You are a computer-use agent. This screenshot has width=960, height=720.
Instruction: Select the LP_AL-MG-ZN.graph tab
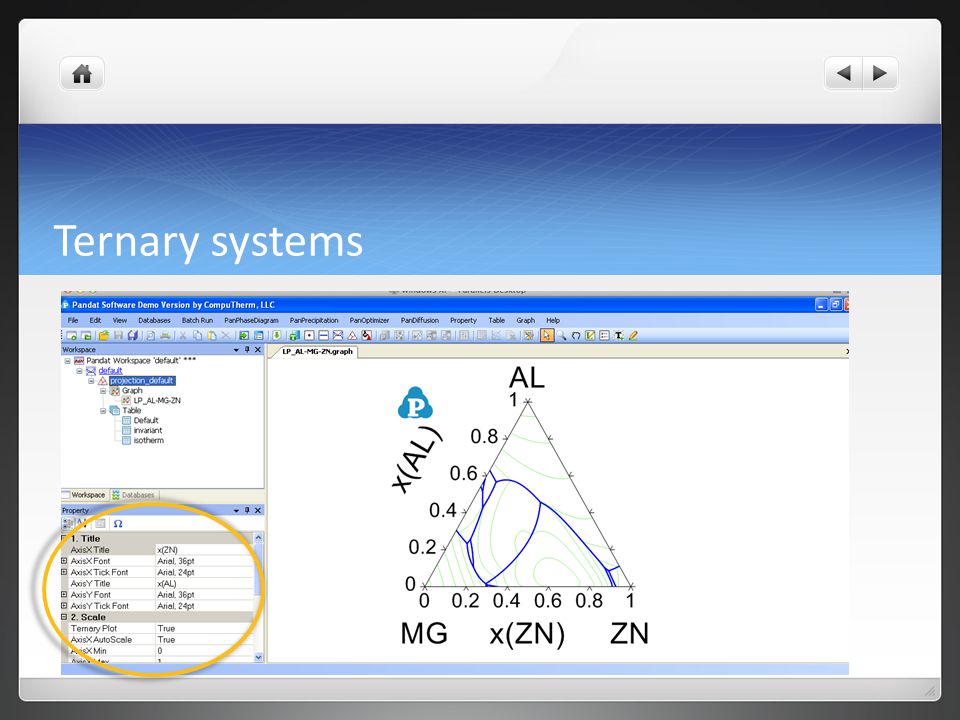pyautogui.click(x=317, y=352)
